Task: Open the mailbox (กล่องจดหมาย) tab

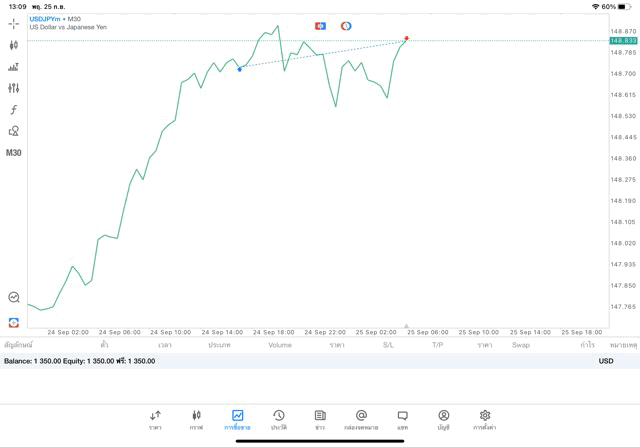Action: [361, 420]
